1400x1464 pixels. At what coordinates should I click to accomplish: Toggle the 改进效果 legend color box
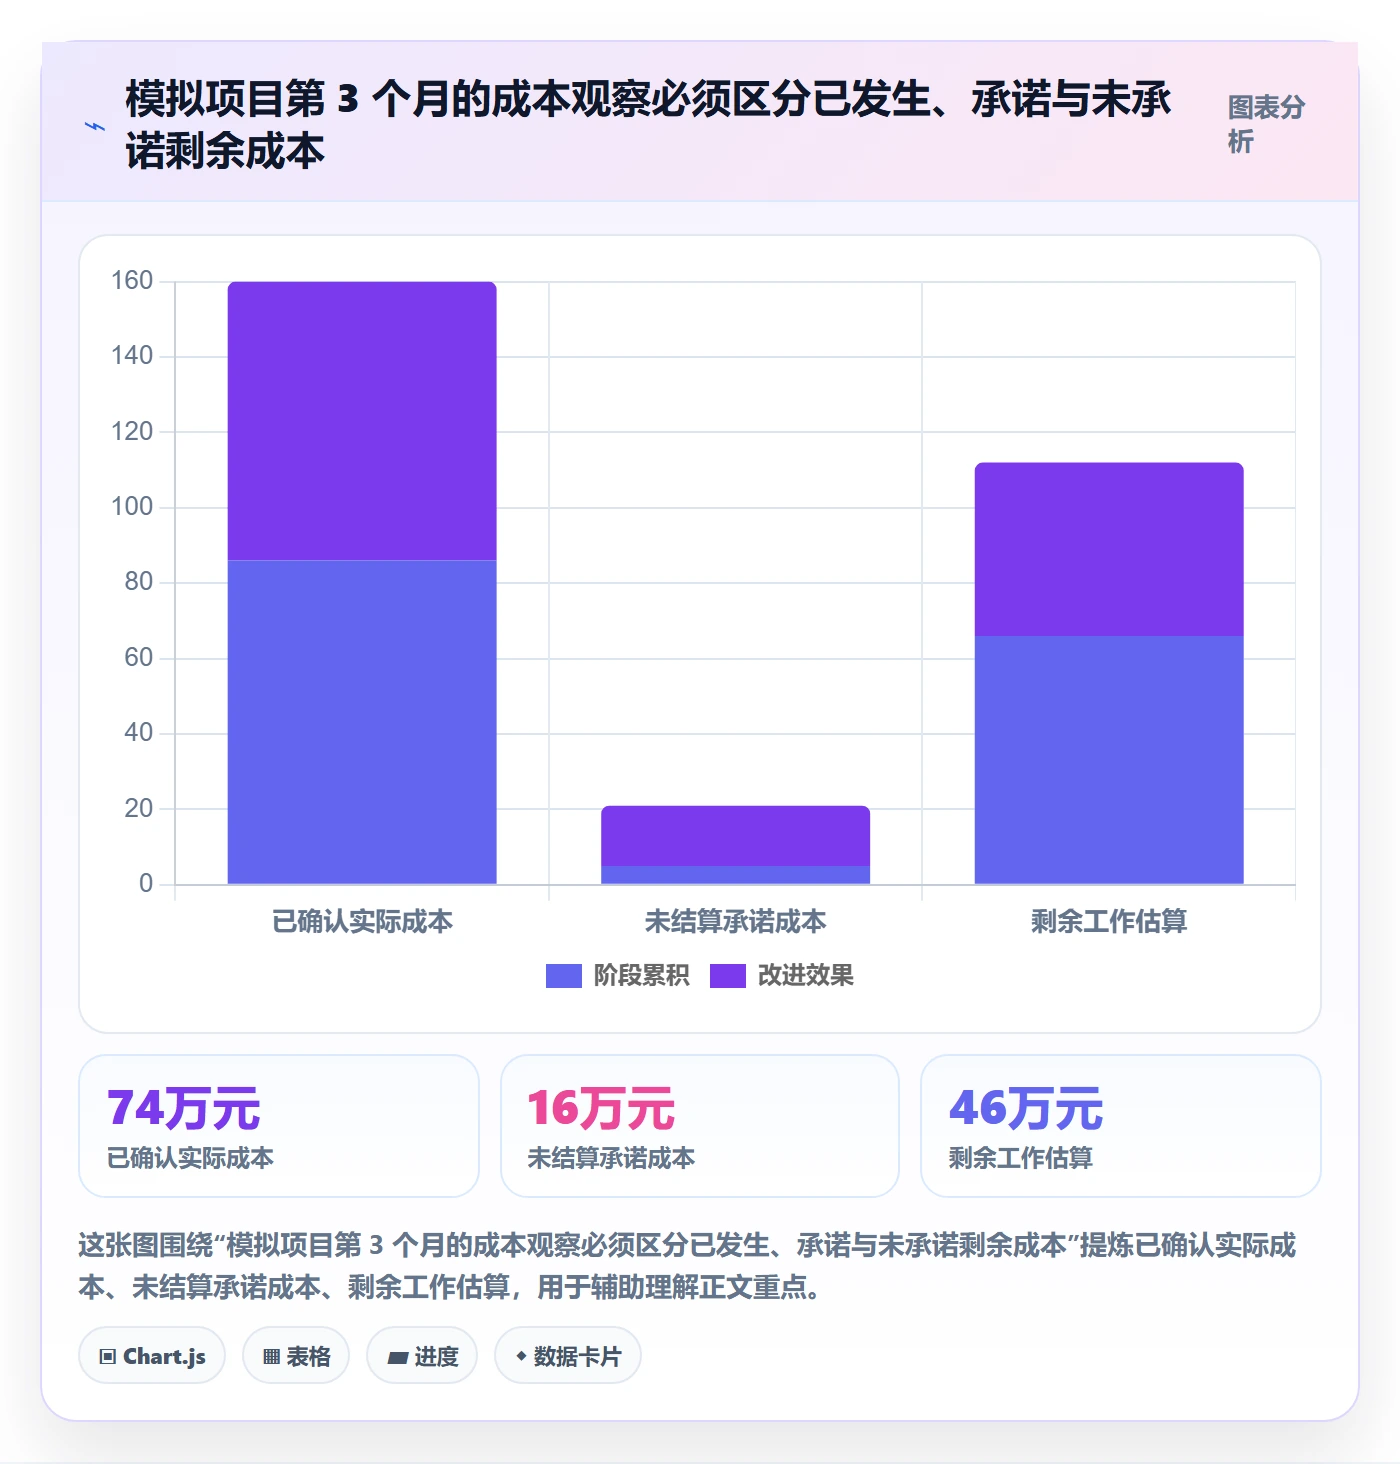click(728, 976)
